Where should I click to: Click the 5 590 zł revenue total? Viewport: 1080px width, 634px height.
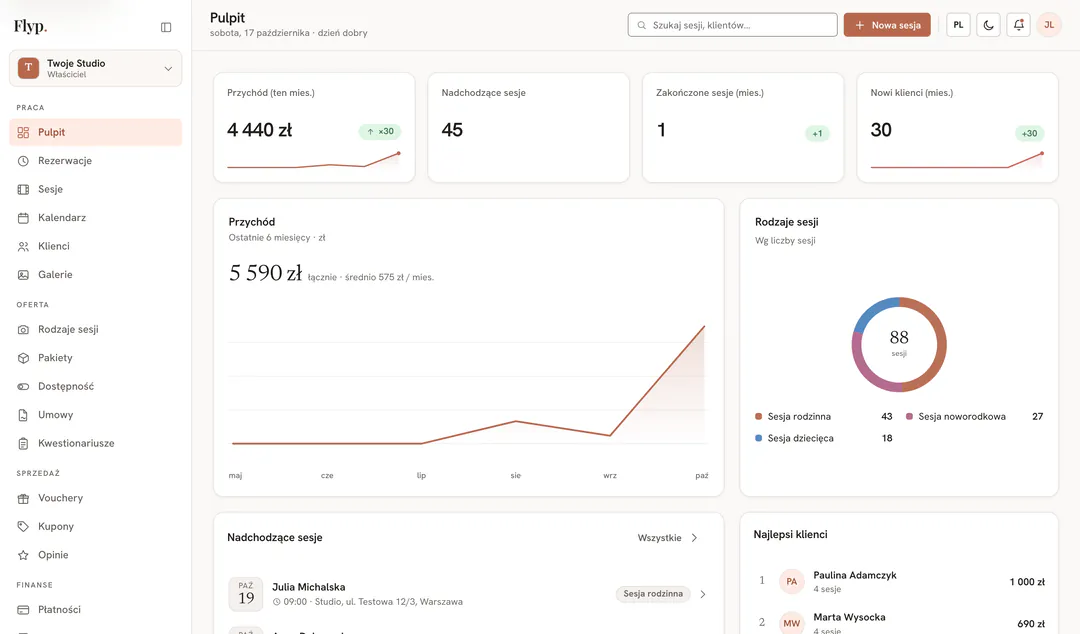click(x=265, y=274)
